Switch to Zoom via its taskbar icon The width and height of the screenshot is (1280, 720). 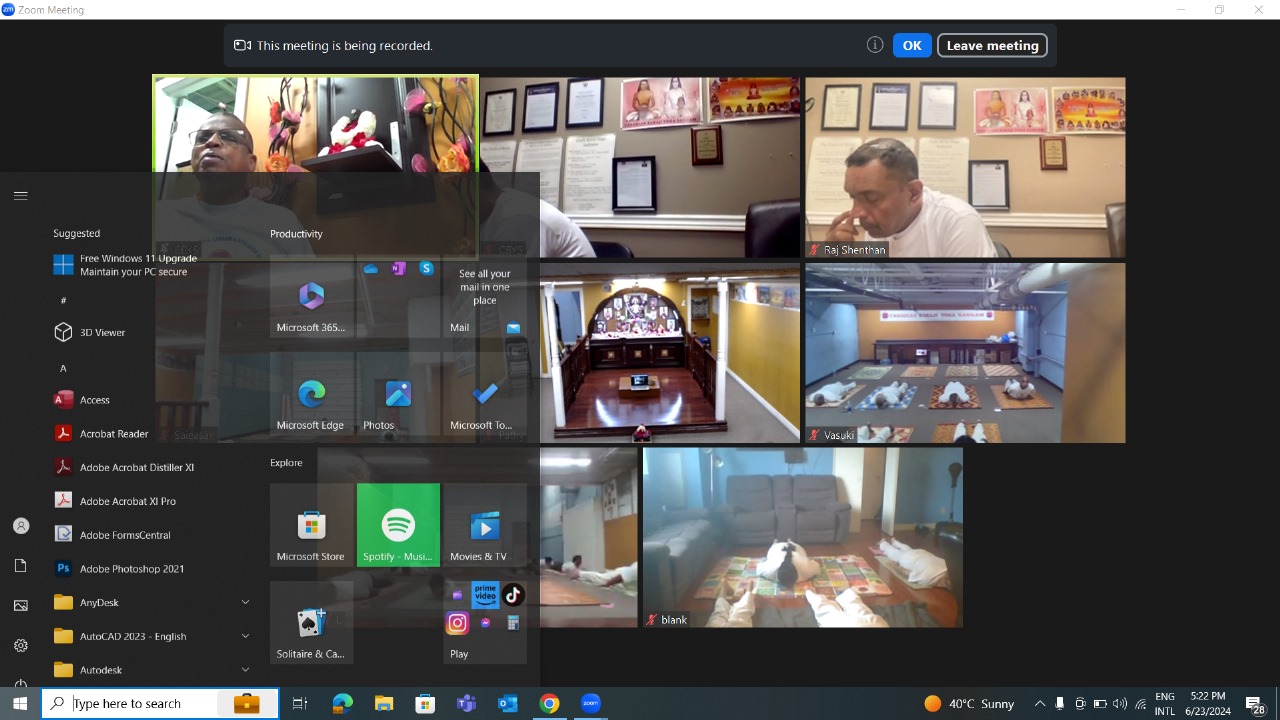591,704
